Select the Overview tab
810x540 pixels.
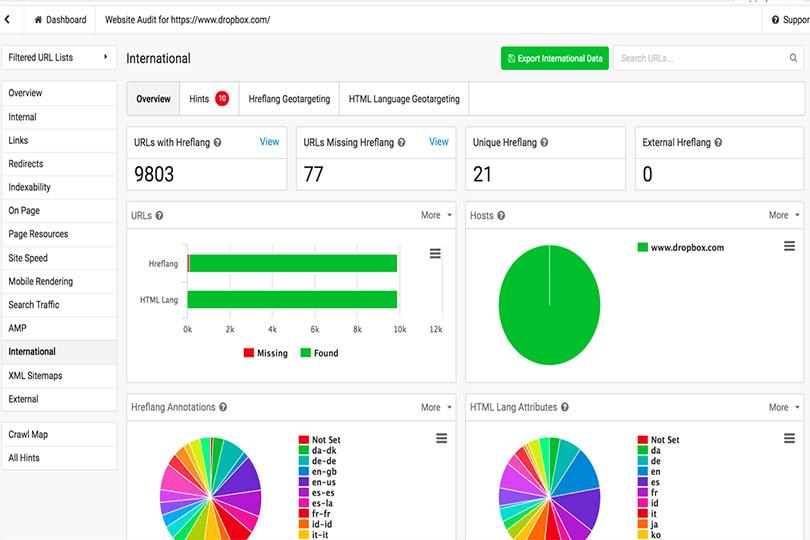(153, 98)
